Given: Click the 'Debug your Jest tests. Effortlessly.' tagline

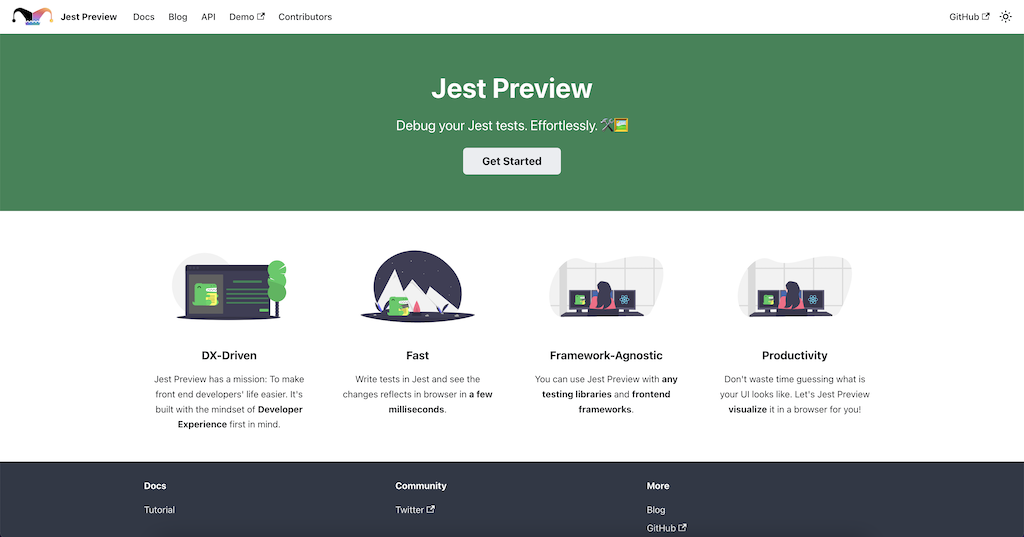Looking at the screenshot, I should pyautogui.click(x=496, y=125).
